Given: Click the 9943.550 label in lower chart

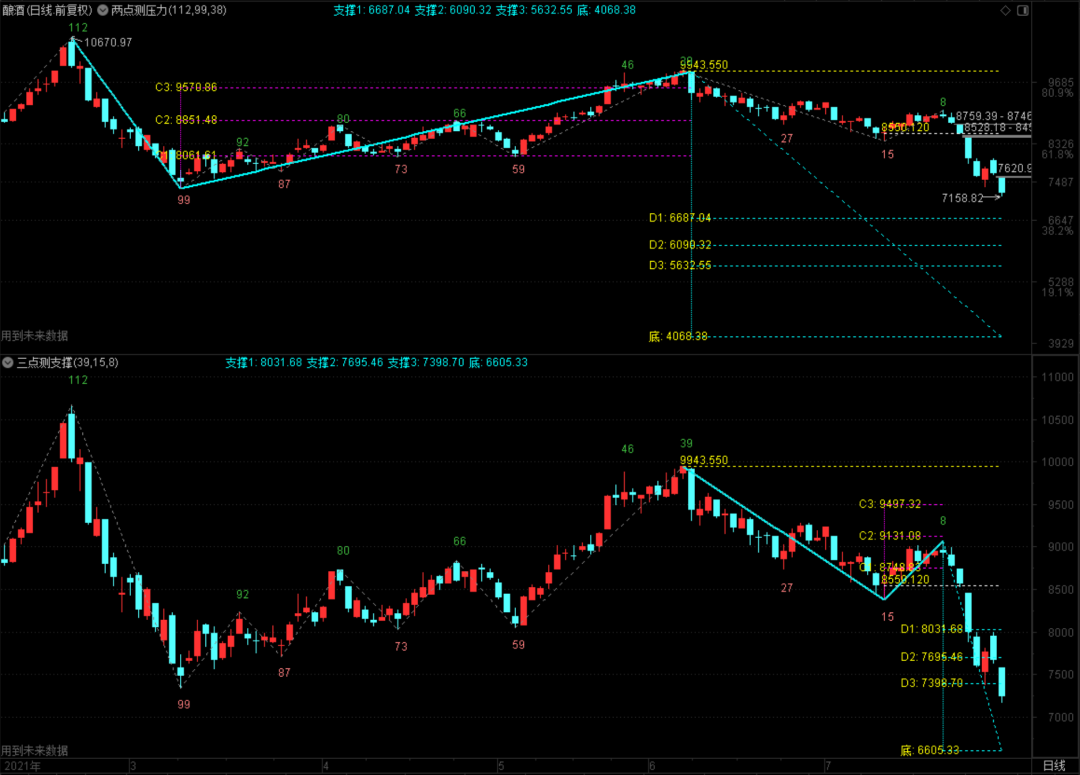Looking at the screenshot, I should pyautogui.click(x=704, y=460).
